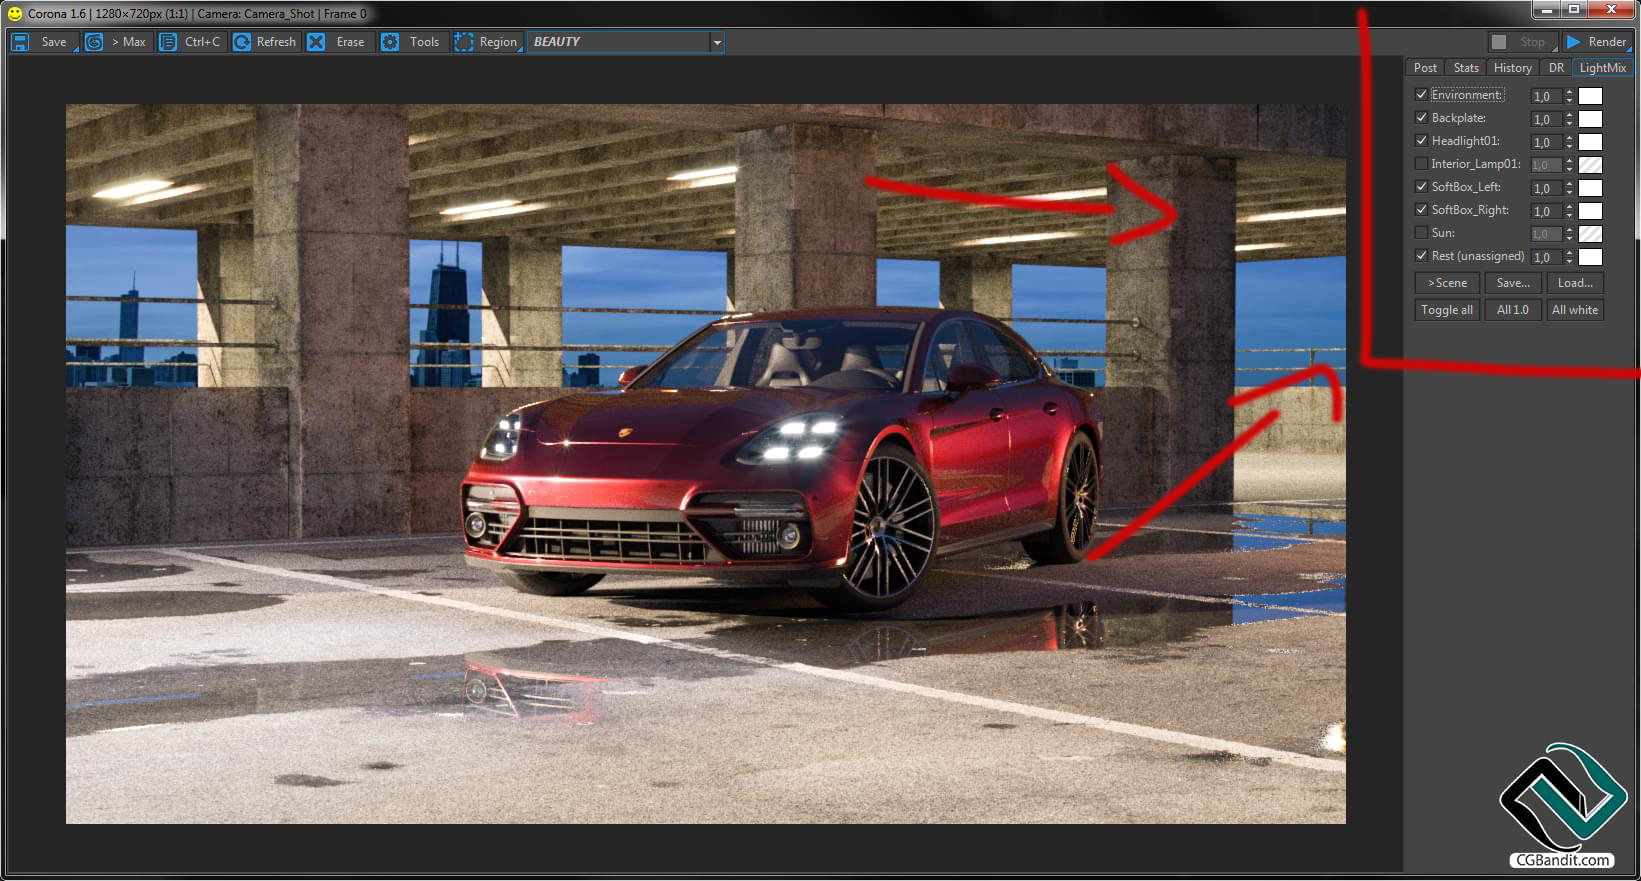Click the Tools gear icon
This screenshot has width=1641, height=881.
tap(390, 42)
